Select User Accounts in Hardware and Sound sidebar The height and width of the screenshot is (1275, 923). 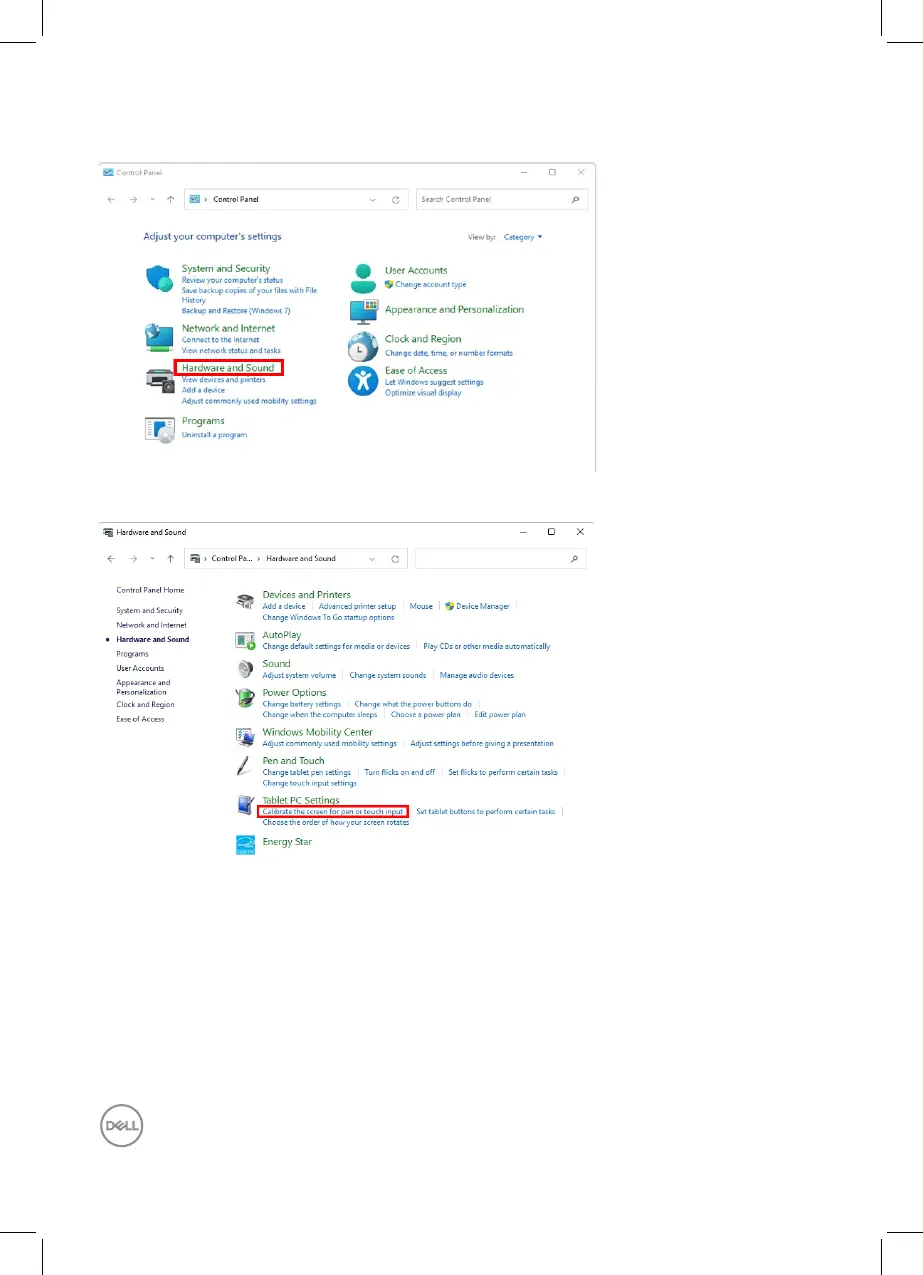(x=140, y=668)
